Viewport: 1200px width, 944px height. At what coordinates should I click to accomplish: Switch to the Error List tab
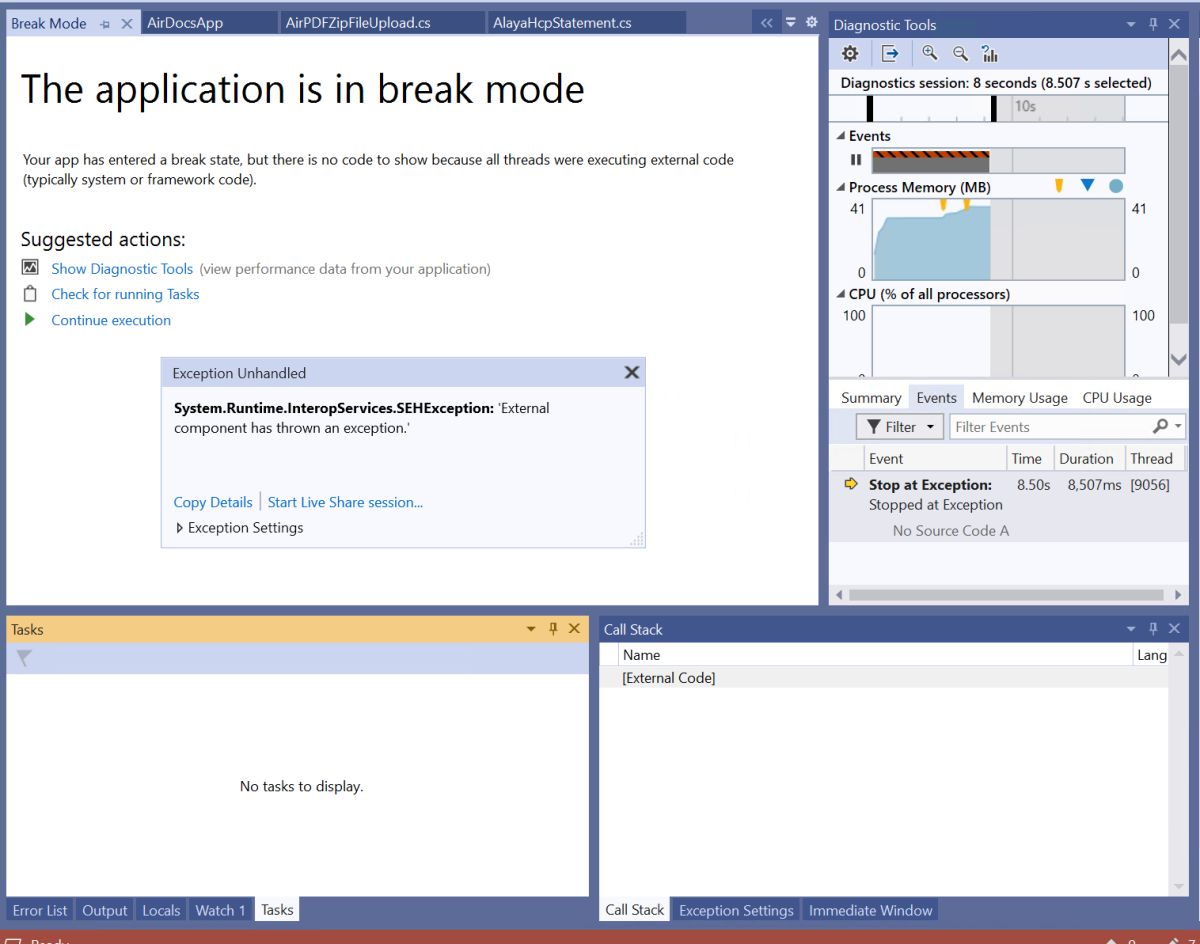40,910
